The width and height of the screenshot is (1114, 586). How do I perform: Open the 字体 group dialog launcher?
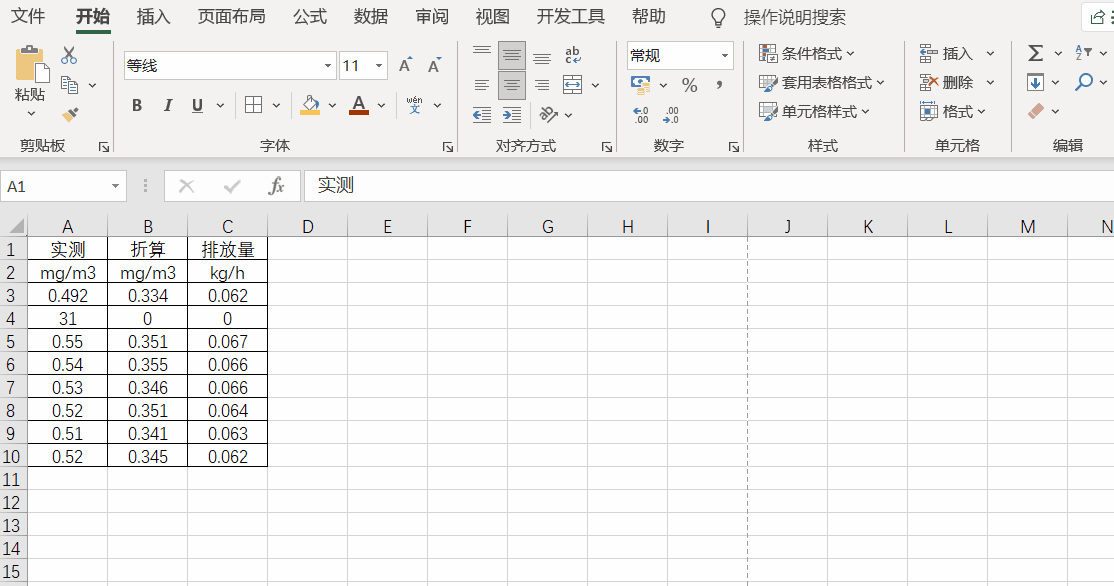pyautogui.click(x=448, y=147)
